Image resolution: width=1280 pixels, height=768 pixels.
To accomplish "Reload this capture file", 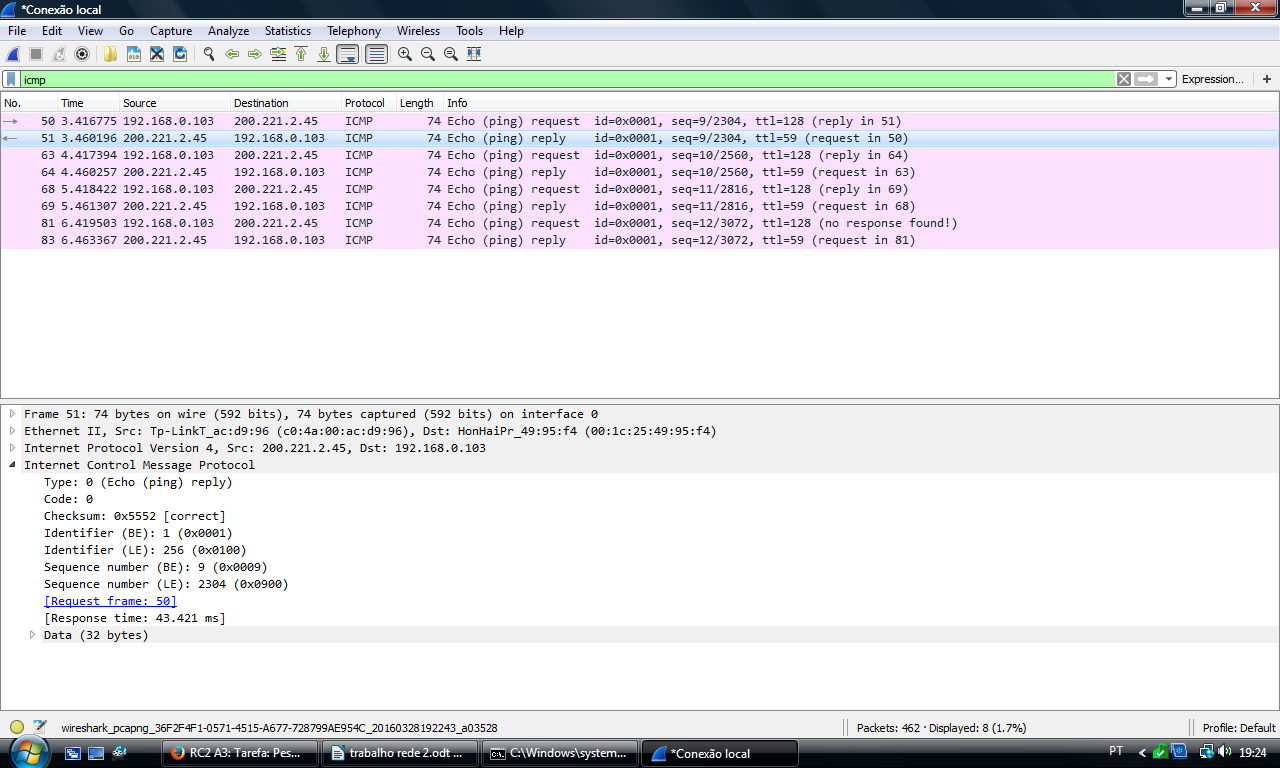I will pyautogui.click(x=180, y=54).
